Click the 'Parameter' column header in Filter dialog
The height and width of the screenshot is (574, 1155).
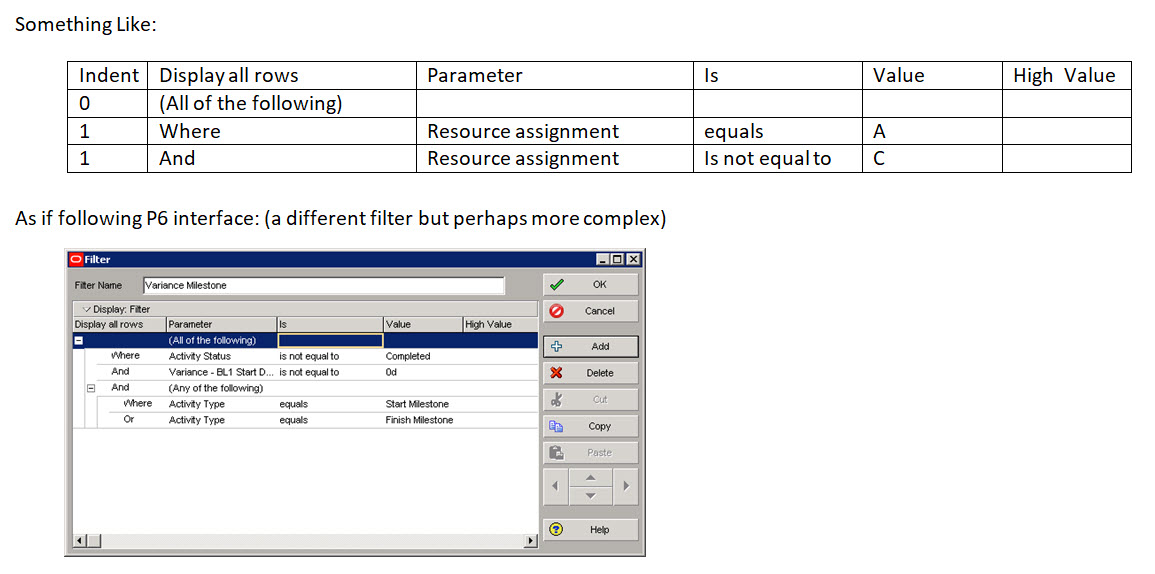pos(221,324)
